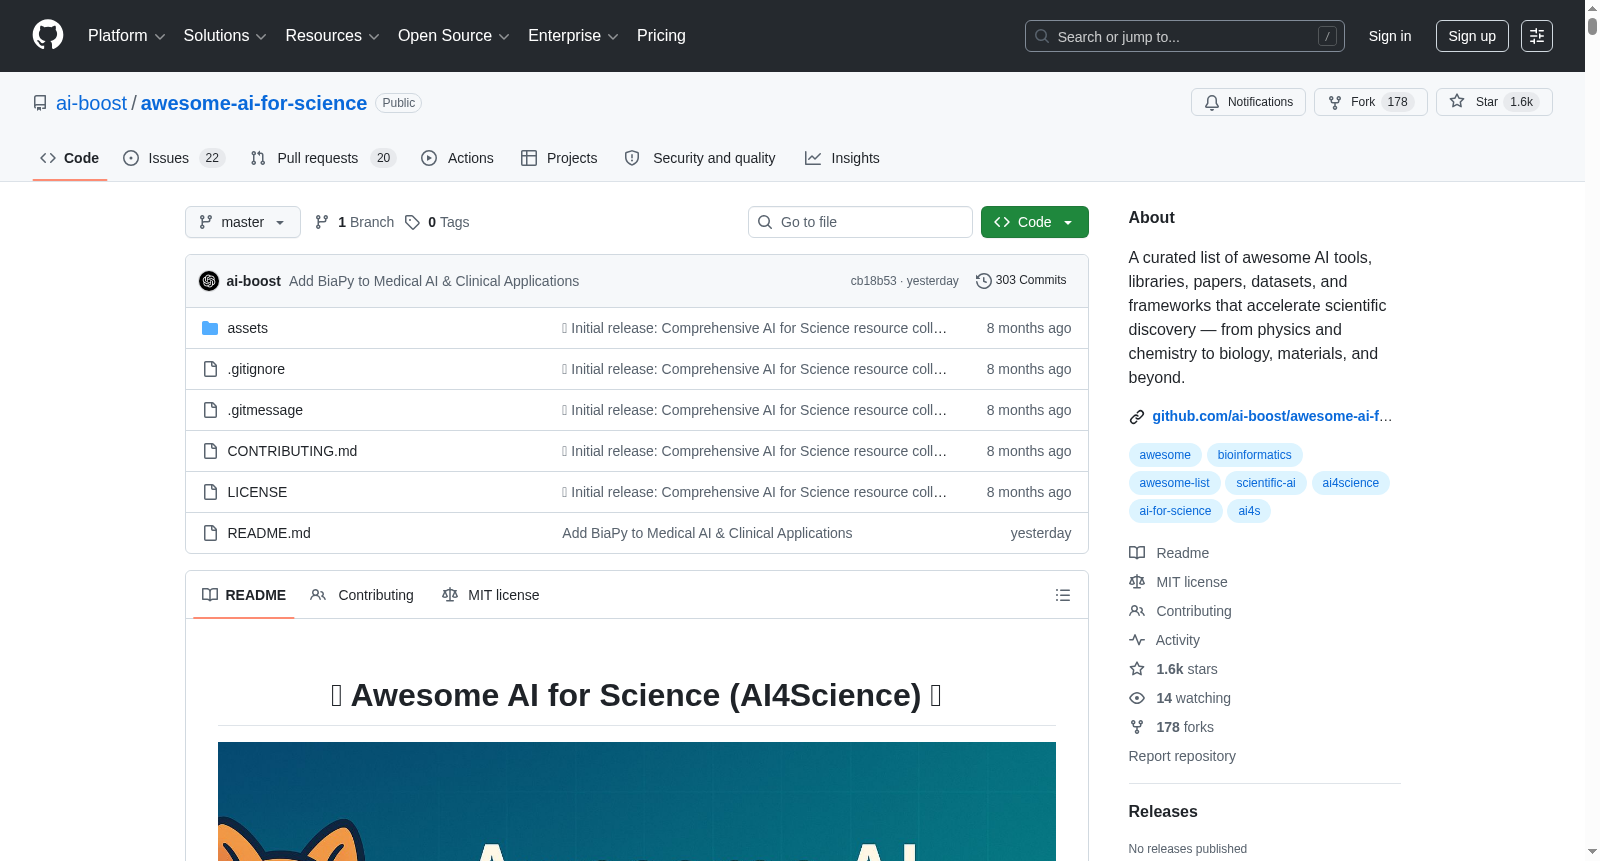Click the pulse icon next to Activity
The image size is (1600, 861).
(x=1137, y=640)
